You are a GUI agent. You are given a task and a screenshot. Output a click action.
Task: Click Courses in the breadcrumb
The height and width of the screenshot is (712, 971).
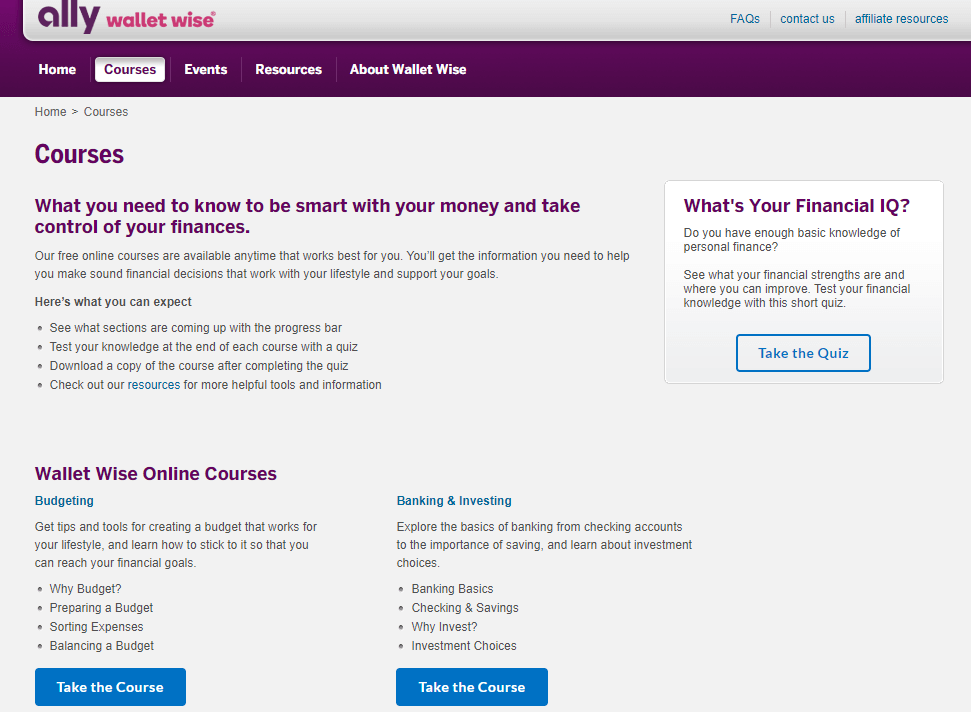[x=105, y=111]
